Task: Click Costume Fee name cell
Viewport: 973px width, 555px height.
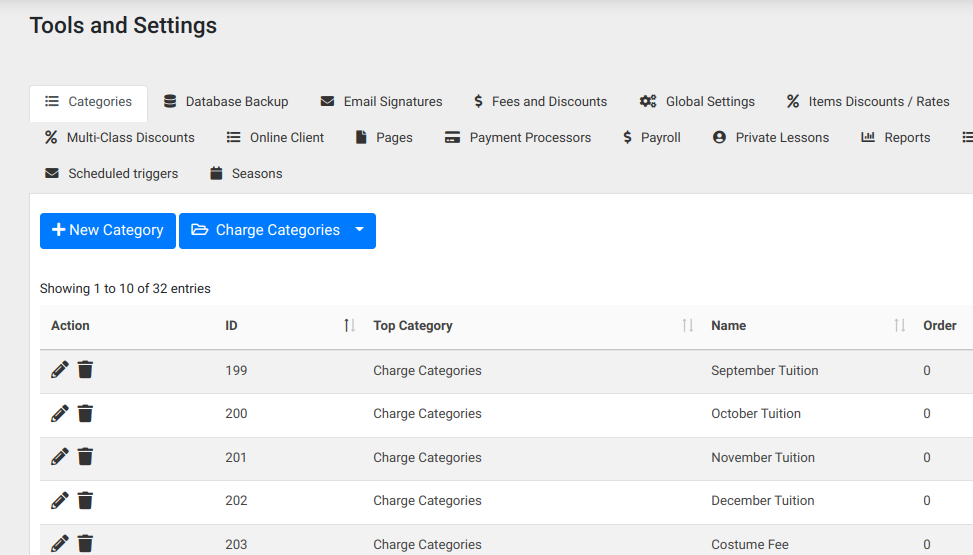Action: (x=750, y=544)
